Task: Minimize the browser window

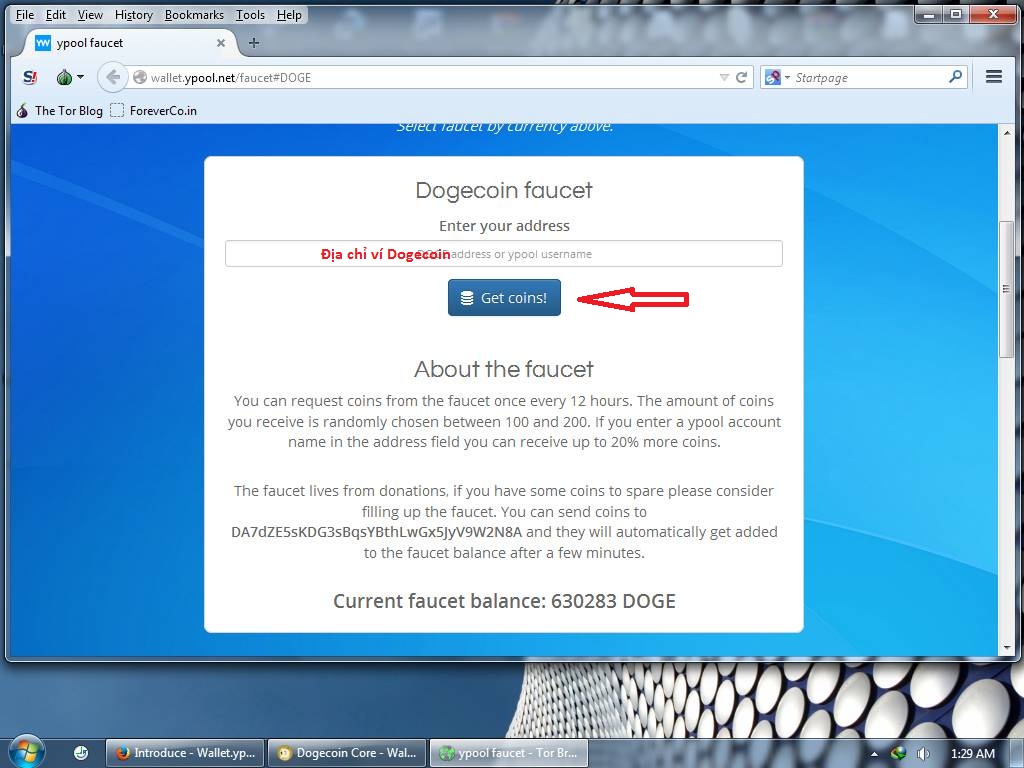Action: click(x=929, y=14)
